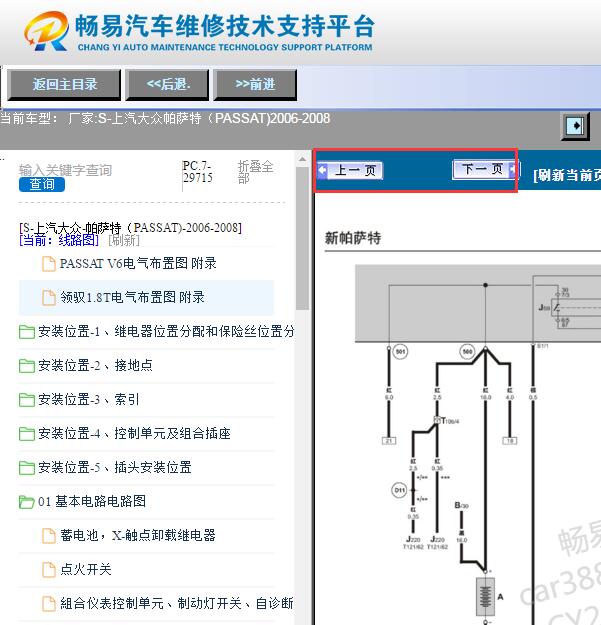The image size is (601, 625).
Task: Click open folder icon of 01 基本电路电路图
Action: point(27,502)
